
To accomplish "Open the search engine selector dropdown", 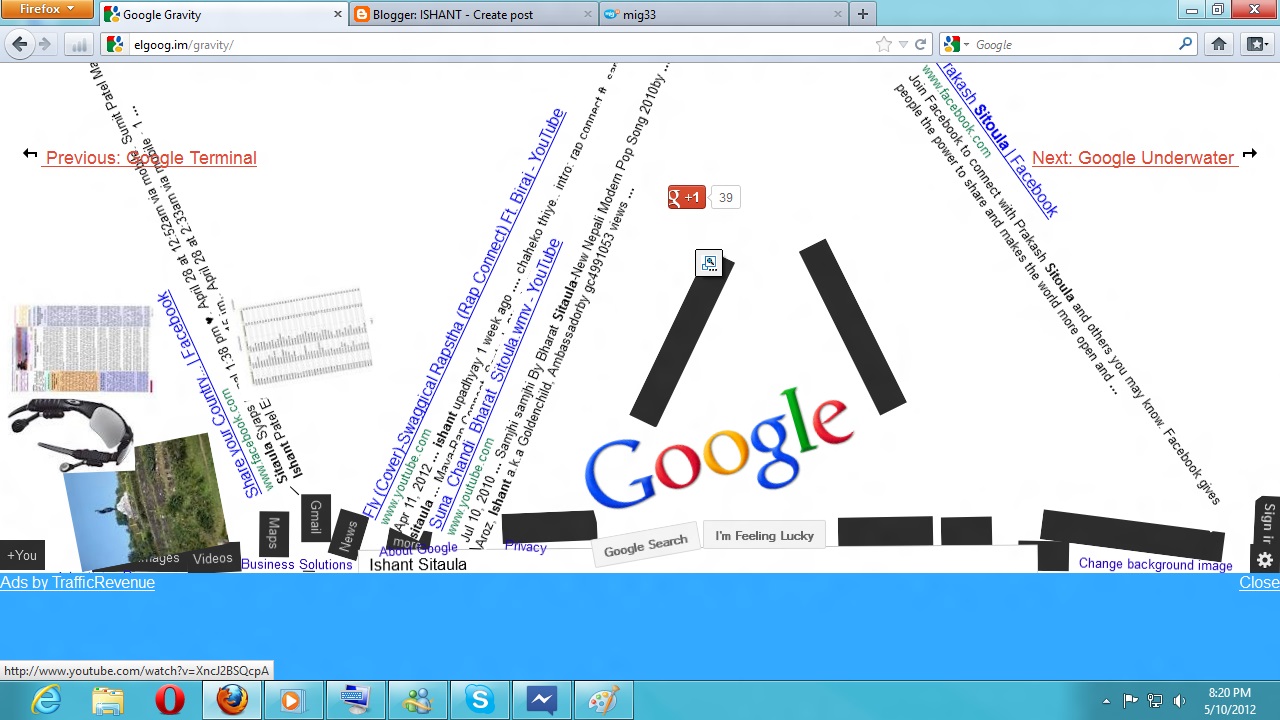I will (x=955, y=44).
